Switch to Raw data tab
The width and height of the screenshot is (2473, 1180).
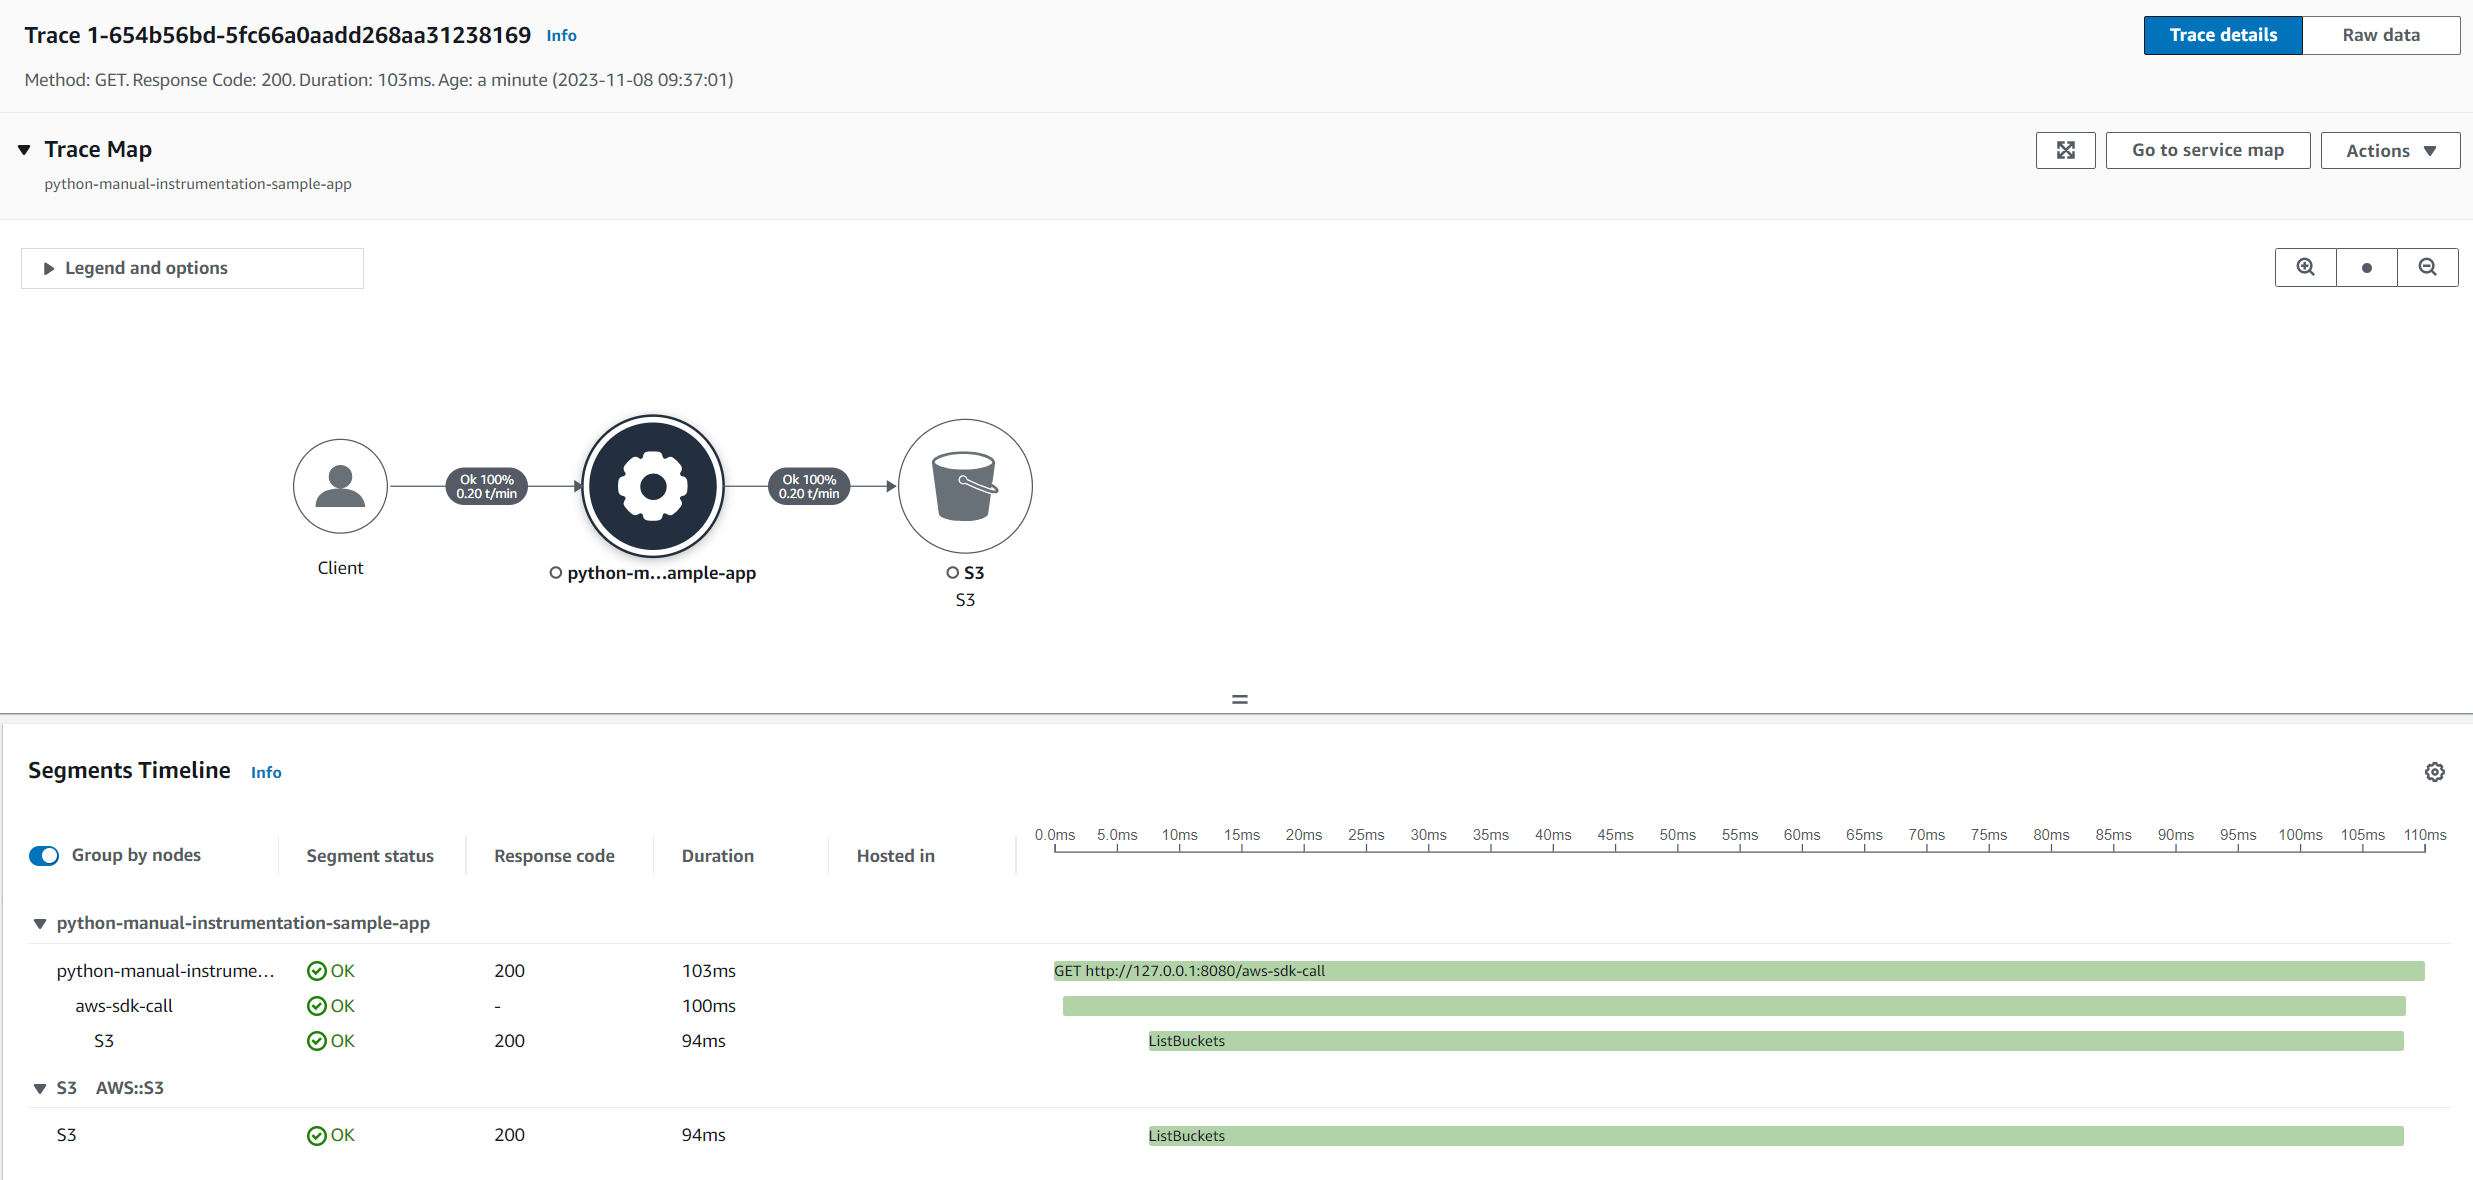(x=2380, y=35)
